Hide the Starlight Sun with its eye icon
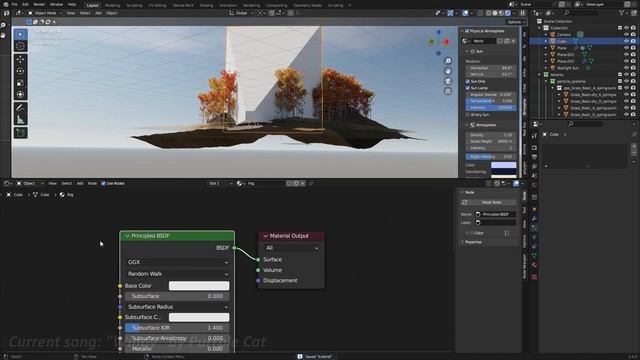Screen dimensions: 640x360 [x=626, y=68]
